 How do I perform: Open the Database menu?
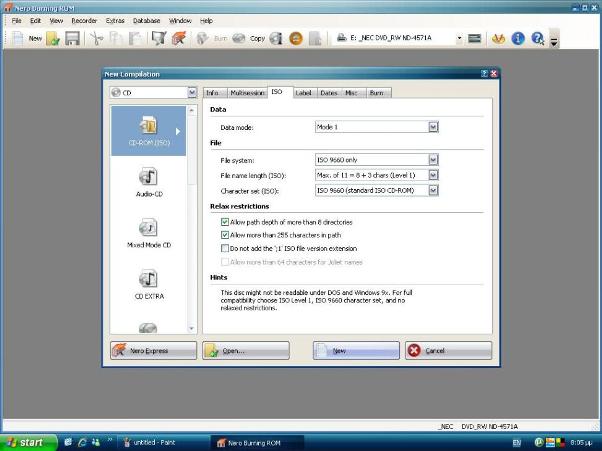click(x=146, y=21)
